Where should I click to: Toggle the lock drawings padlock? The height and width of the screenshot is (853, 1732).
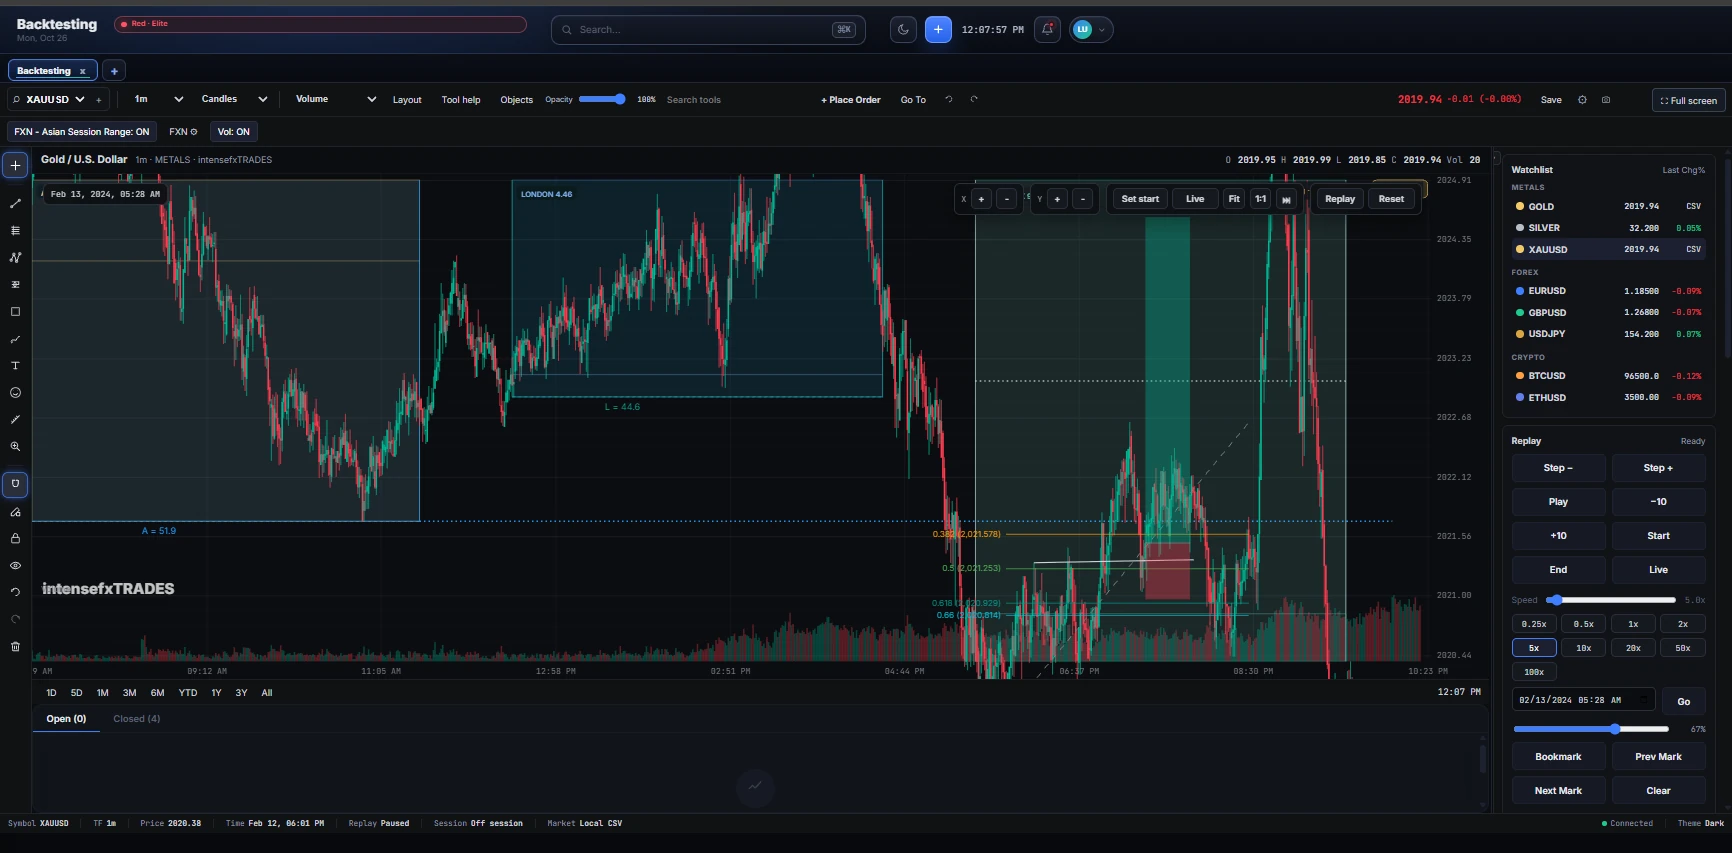pos(15,538)
